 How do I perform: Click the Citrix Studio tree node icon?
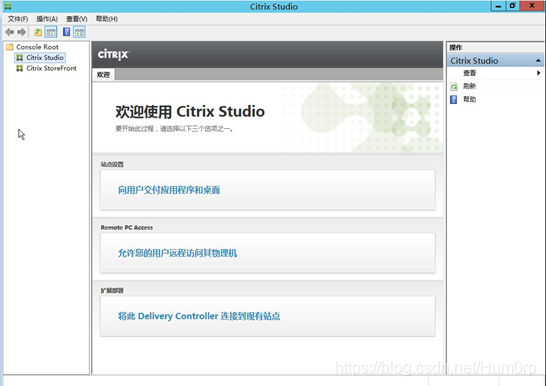click(20, 57)
